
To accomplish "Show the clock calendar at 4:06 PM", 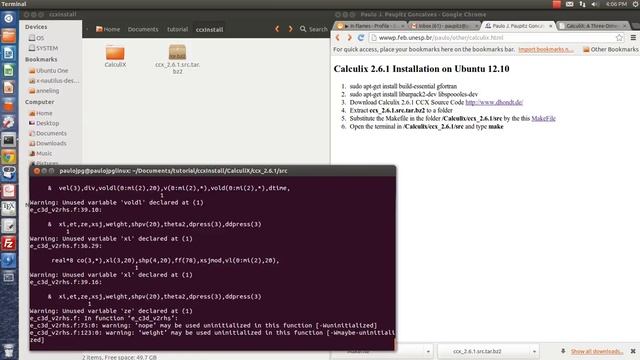I will pos(616,4).
